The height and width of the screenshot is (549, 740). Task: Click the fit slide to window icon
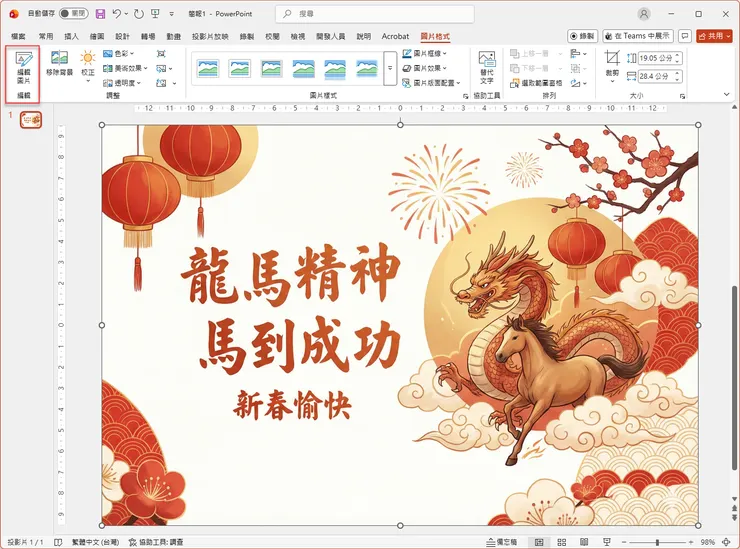[x=727, y=542]
